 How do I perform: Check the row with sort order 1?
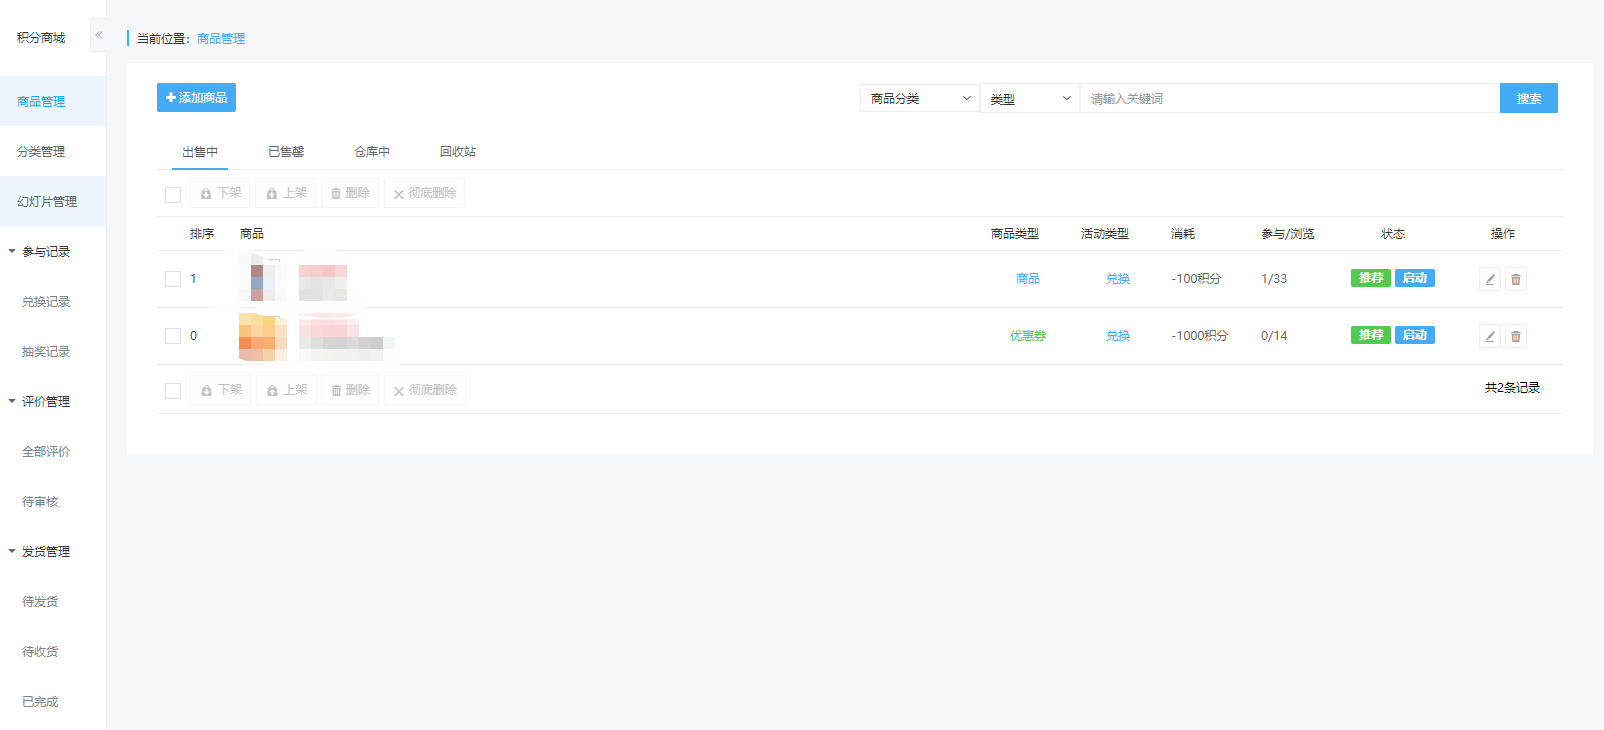click(x=173, y=279)
